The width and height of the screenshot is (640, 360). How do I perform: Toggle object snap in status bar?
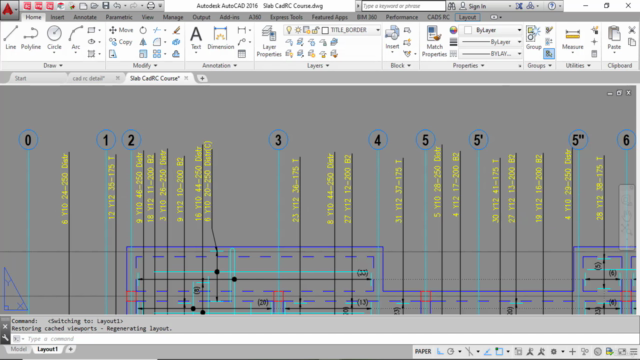pyautogui.click(x=499, y=351)
